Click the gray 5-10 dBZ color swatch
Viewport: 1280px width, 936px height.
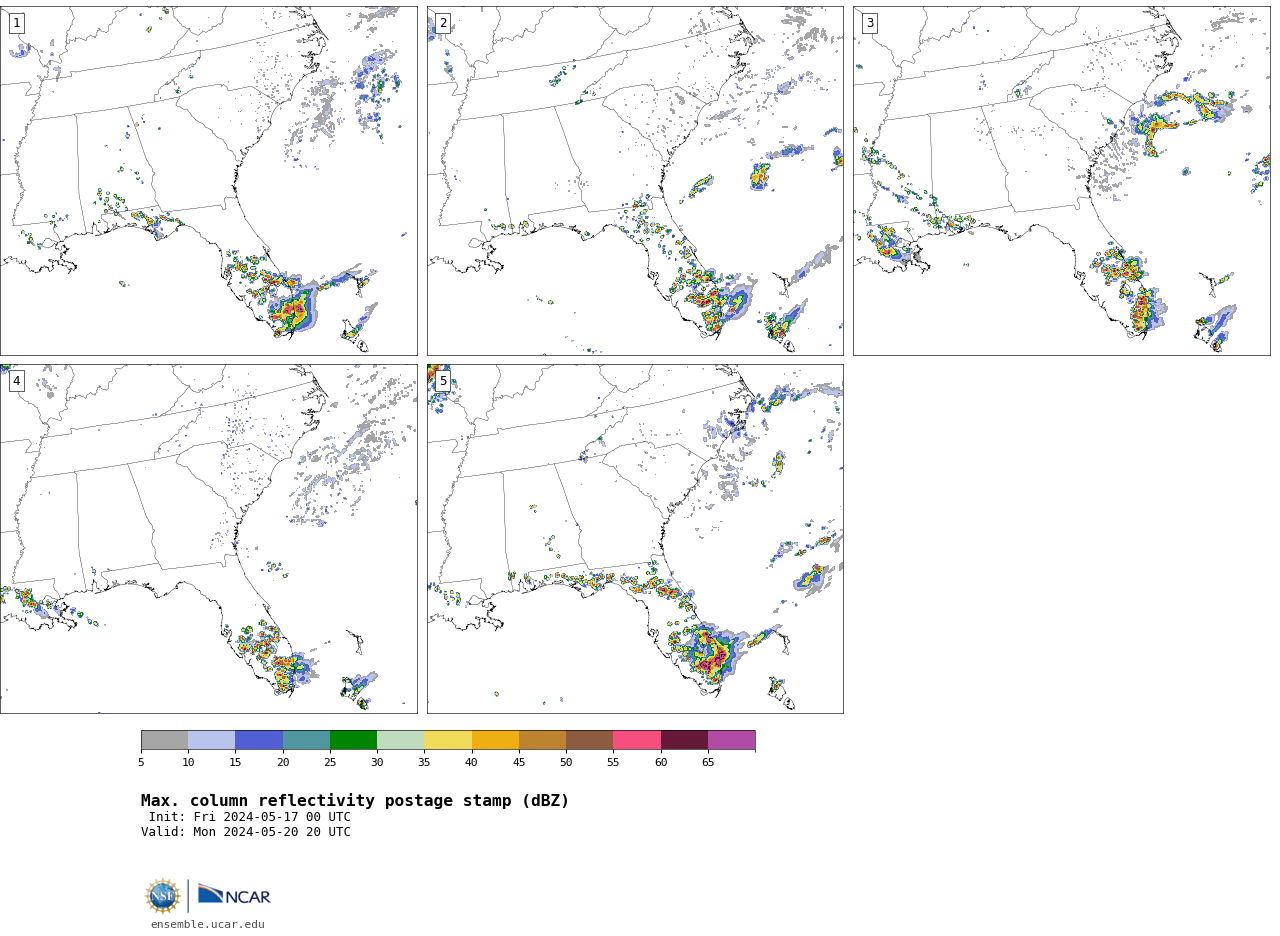[164, 740]
